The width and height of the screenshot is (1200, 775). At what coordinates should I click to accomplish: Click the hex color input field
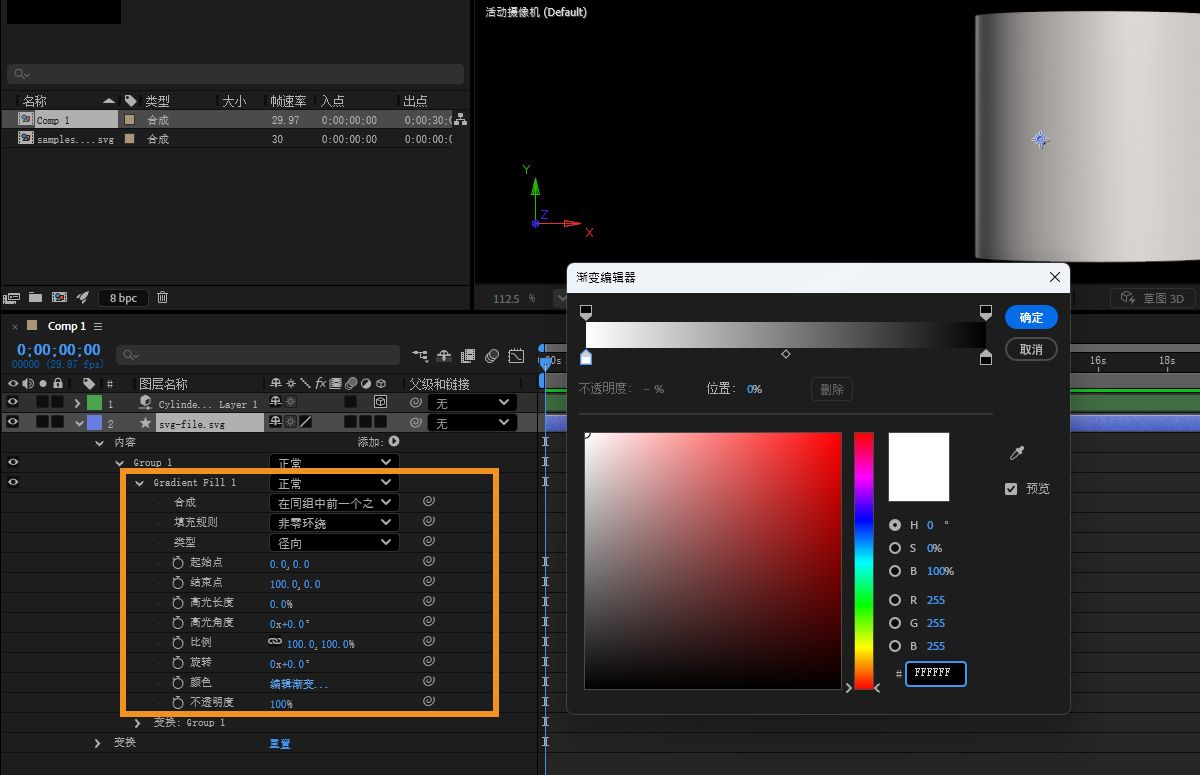(936, 673)
